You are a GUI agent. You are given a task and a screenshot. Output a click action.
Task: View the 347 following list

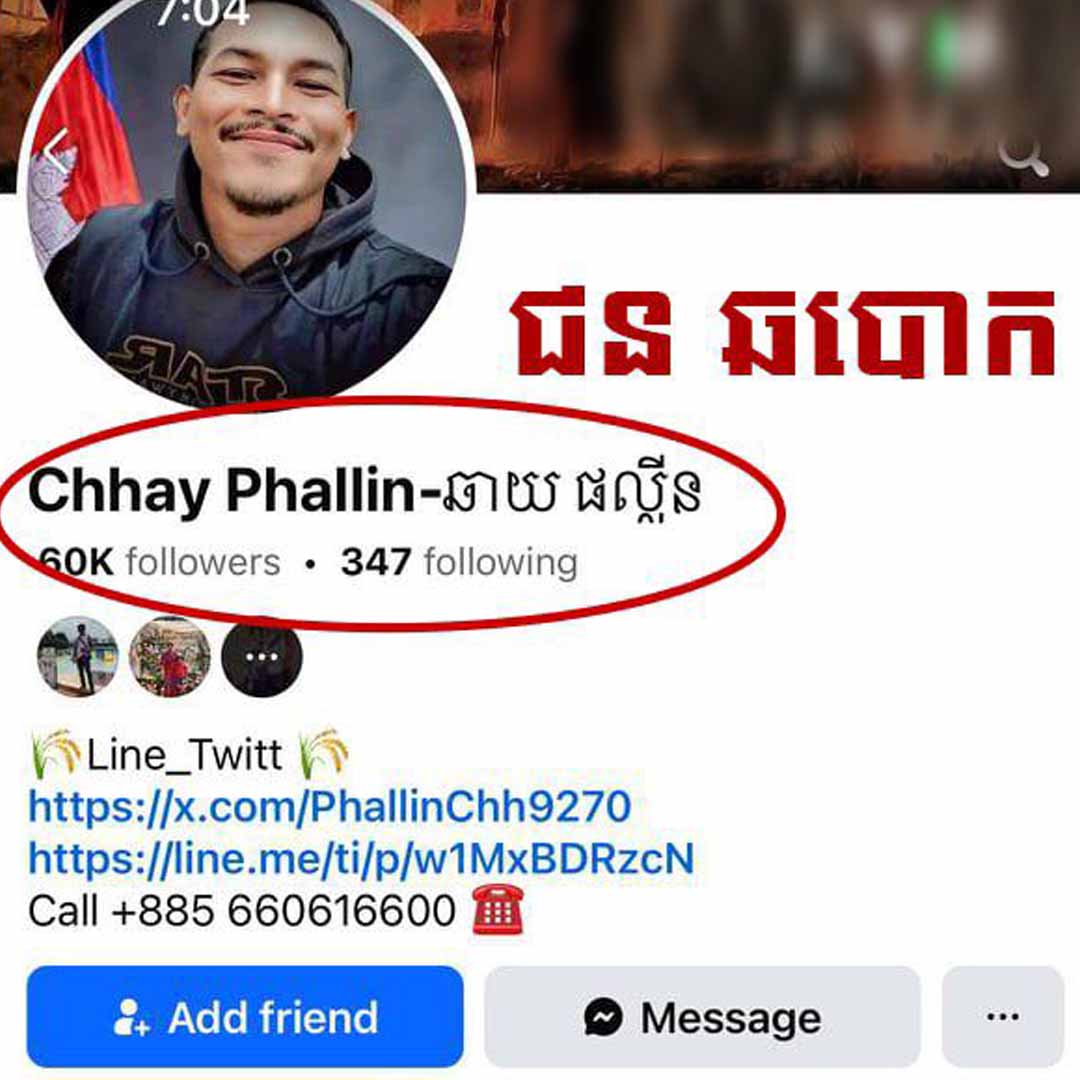459,562
